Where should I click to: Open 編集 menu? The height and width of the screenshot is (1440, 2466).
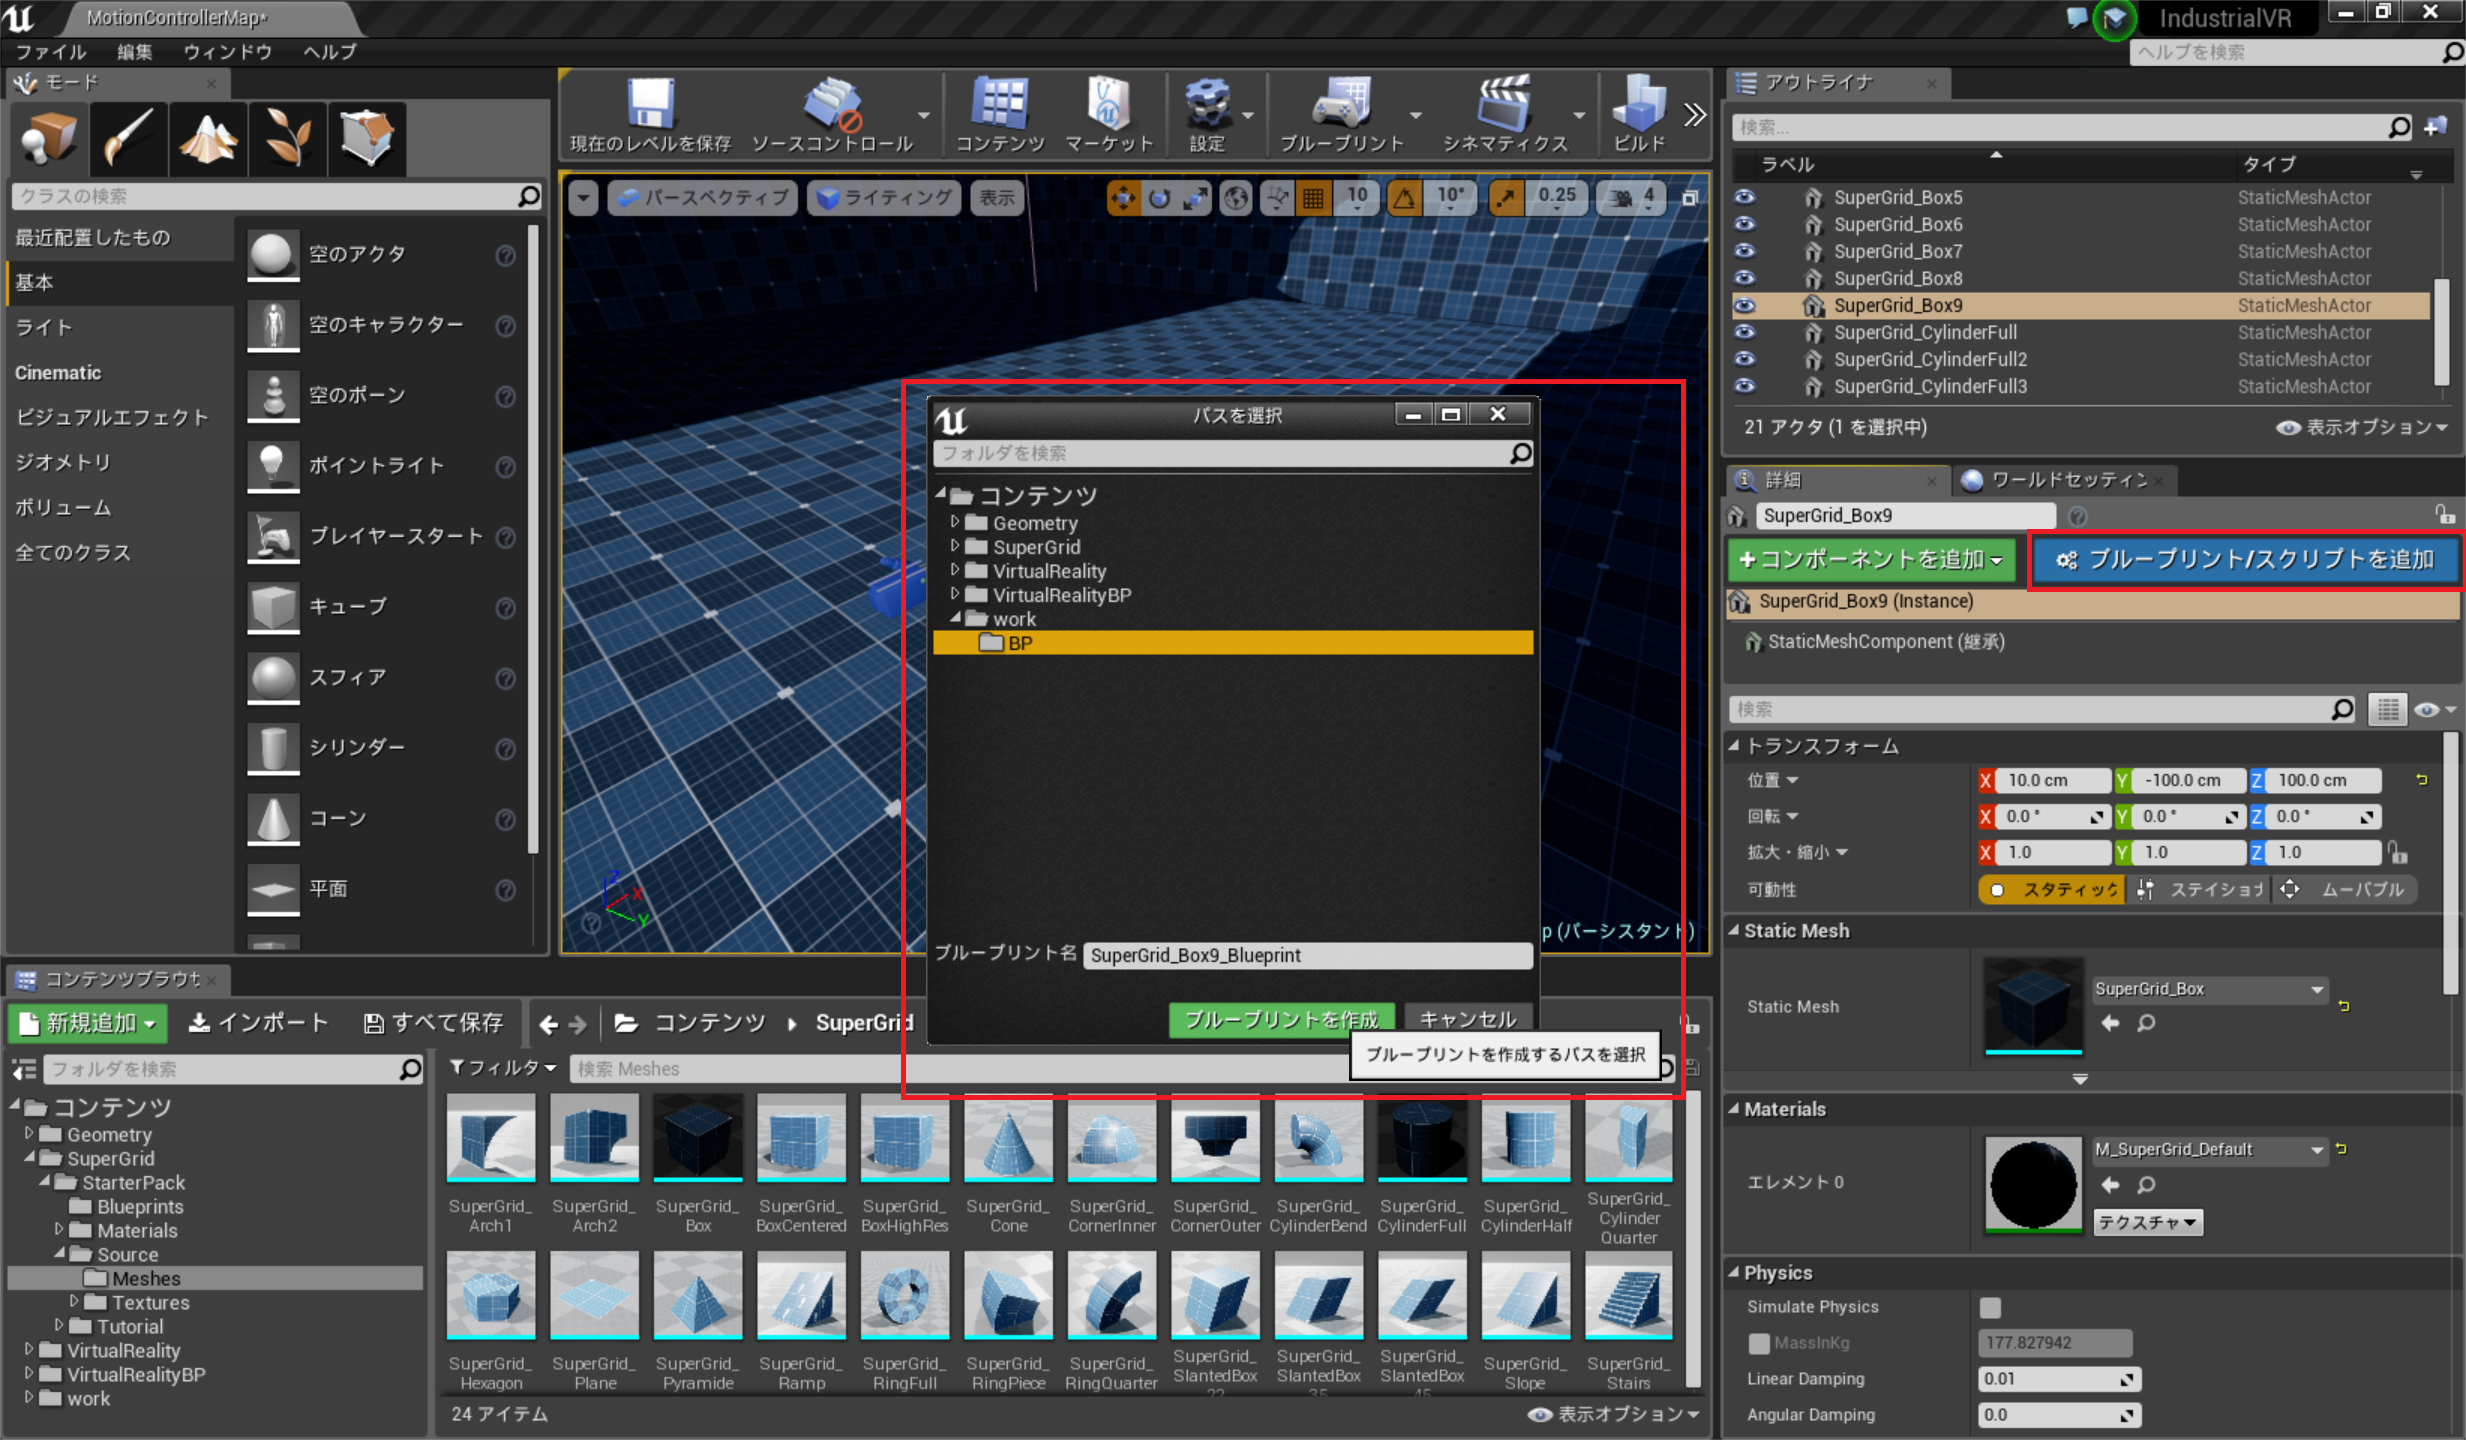135,52
